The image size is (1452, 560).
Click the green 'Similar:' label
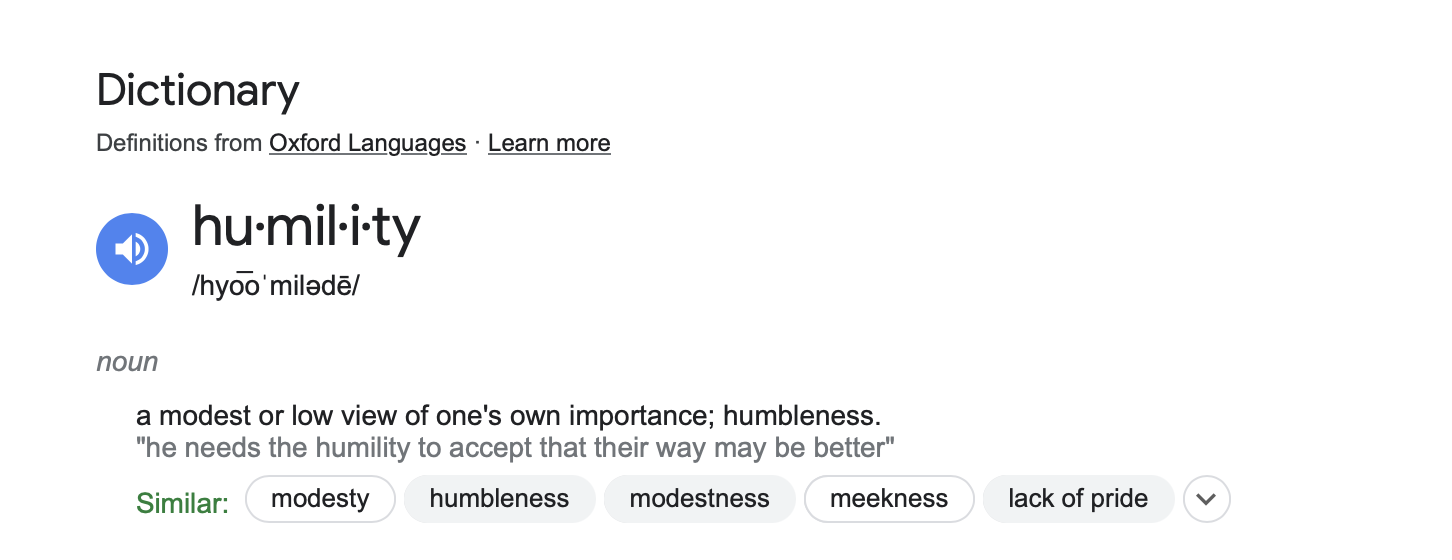coord(182,502)
